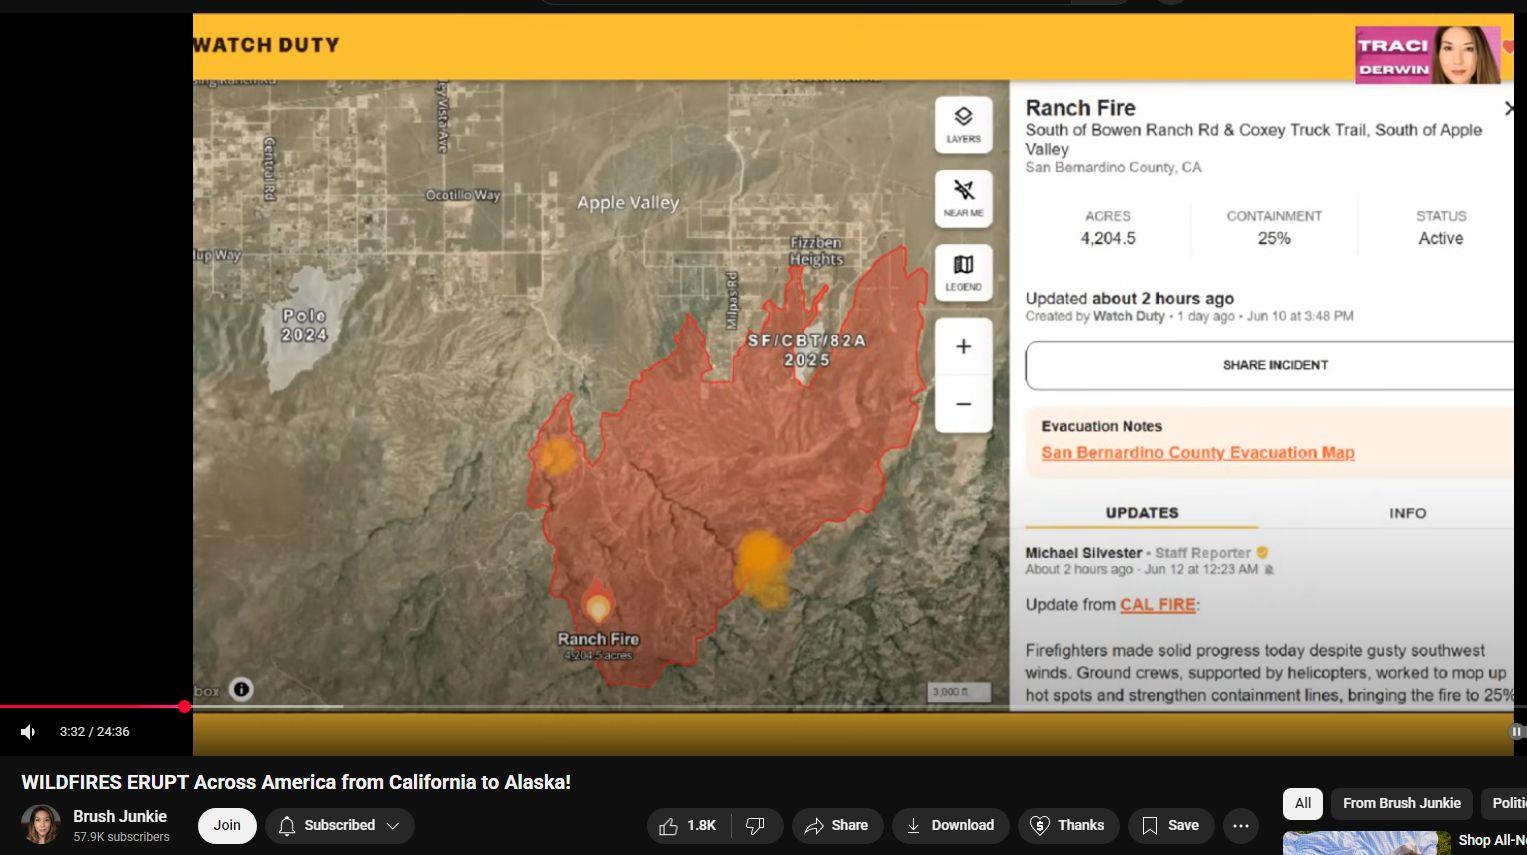
Task: Select the UPDATES tab
Action: click(x=1142, y=513)
